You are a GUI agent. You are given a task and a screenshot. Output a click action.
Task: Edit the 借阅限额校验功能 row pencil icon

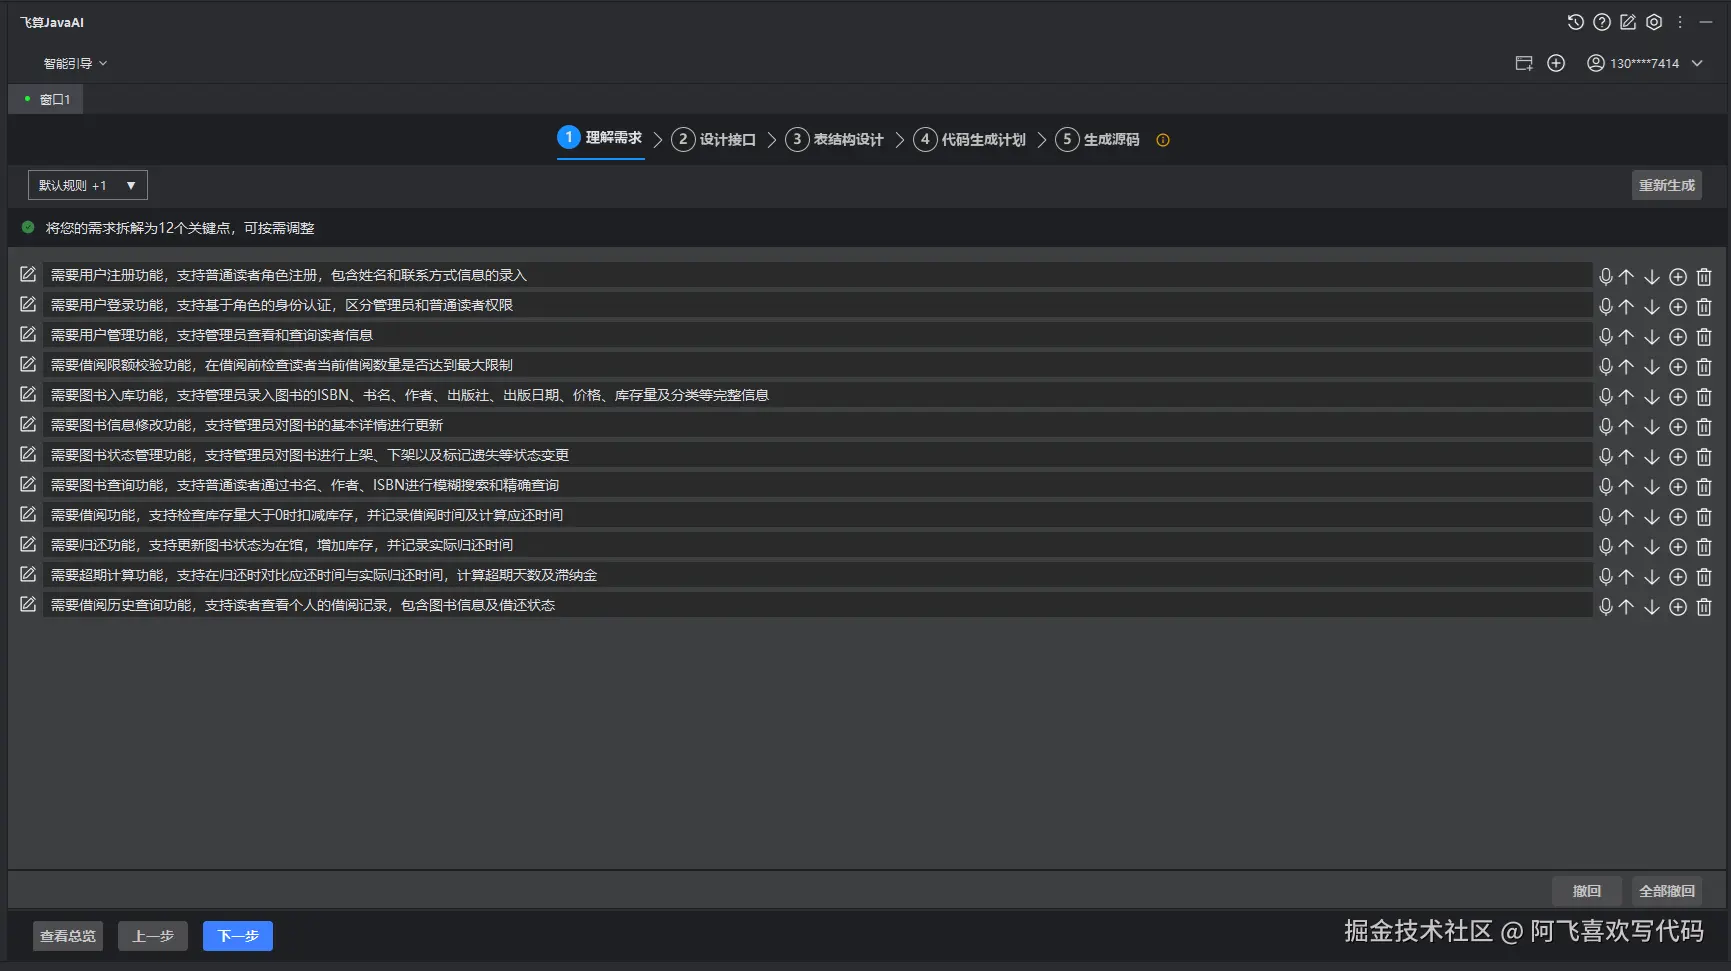(x=28, y=364)
